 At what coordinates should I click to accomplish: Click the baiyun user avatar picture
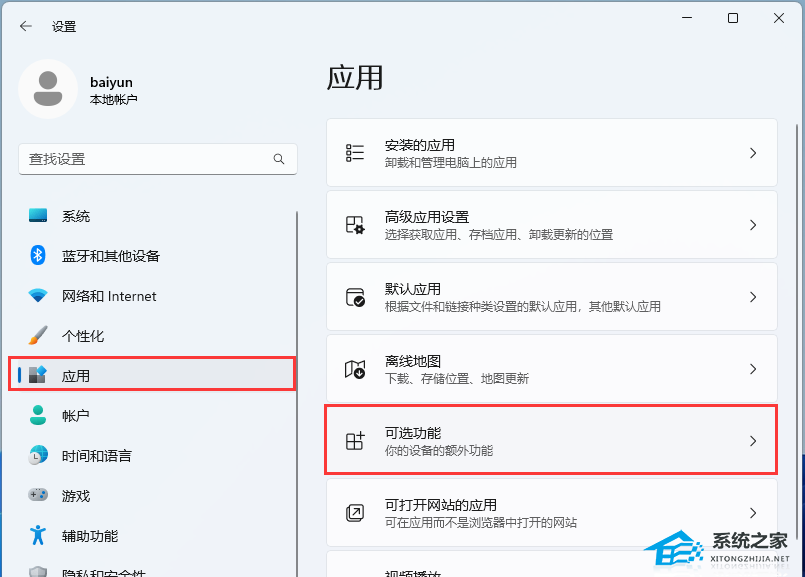click(x=47, y=89)
